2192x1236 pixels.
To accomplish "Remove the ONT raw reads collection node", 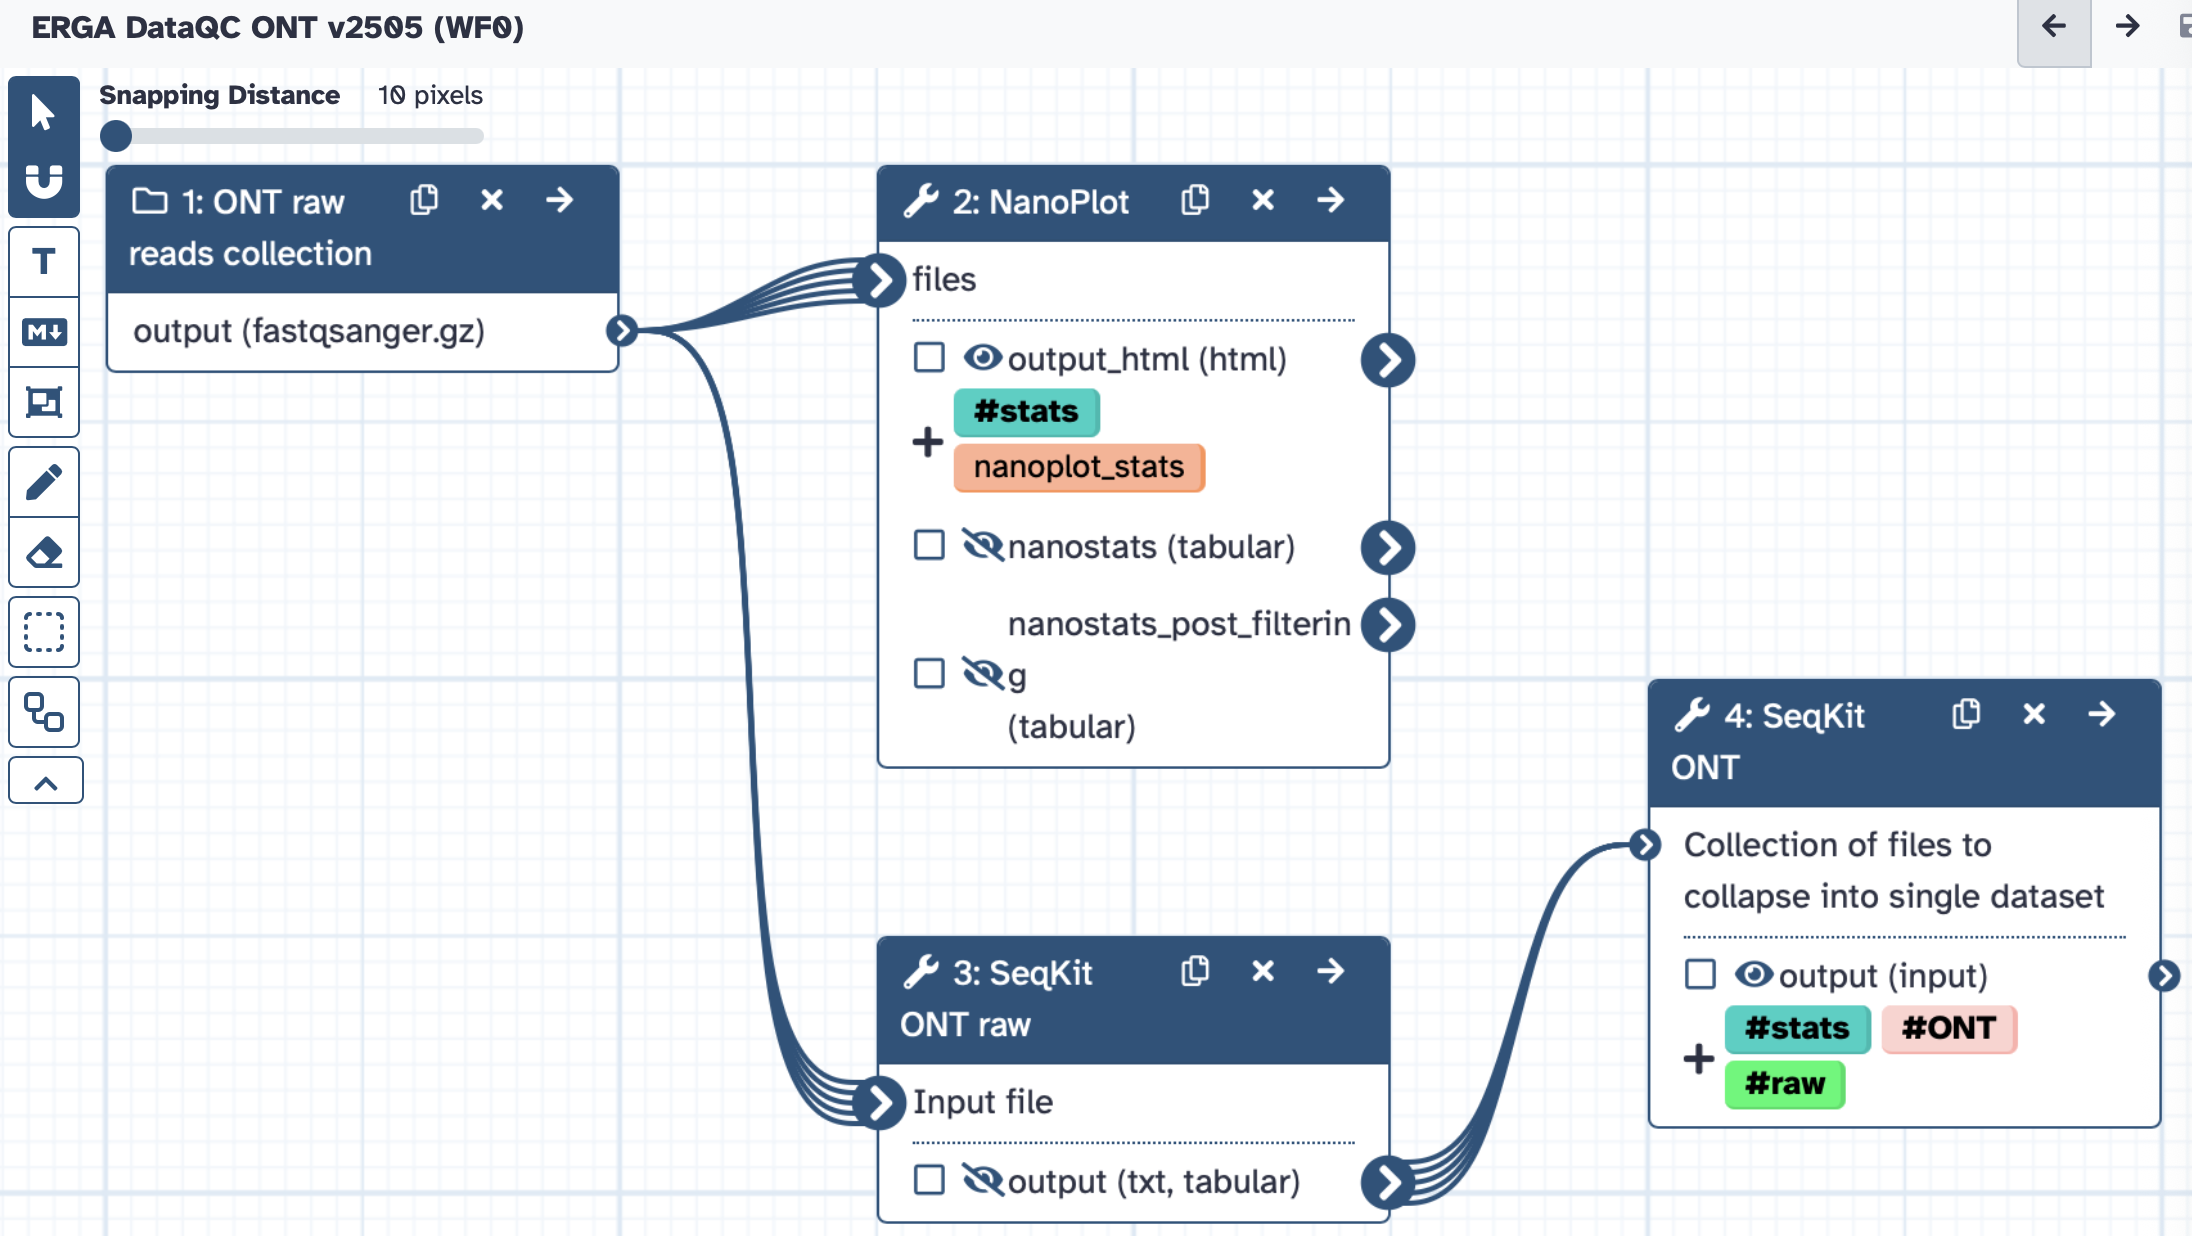I will [492, 200].
